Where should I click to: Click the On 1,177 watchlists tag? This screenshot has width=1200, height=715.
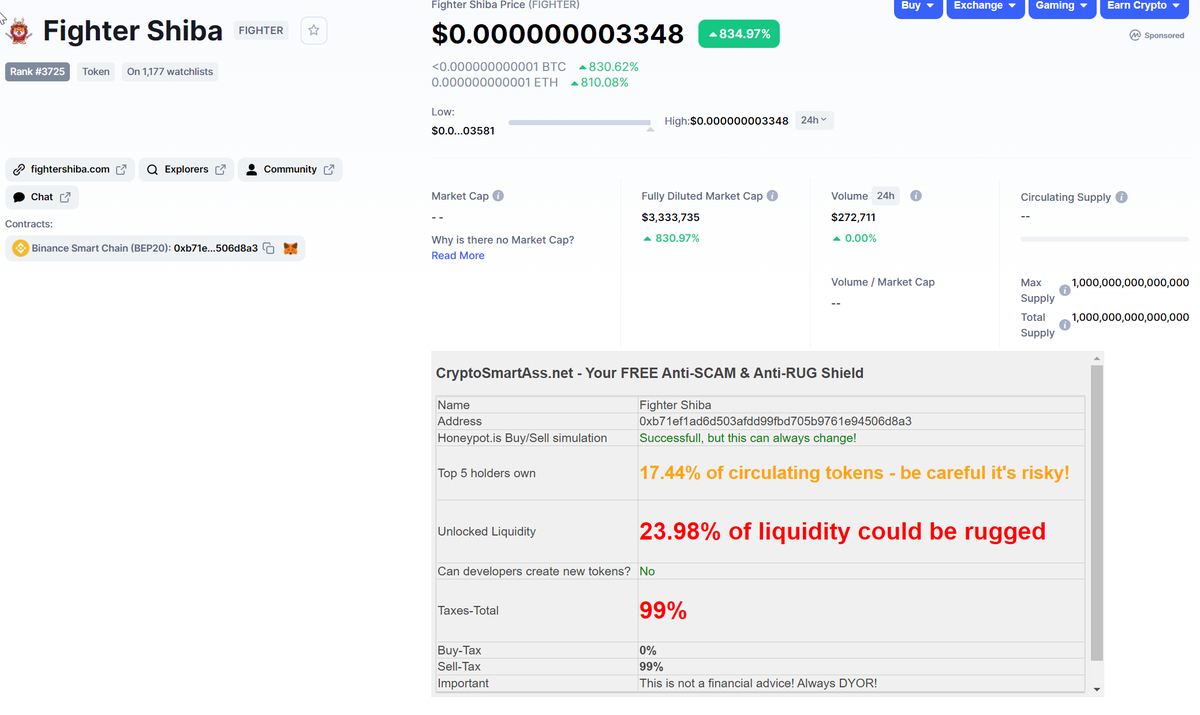[x=170, y=72]
